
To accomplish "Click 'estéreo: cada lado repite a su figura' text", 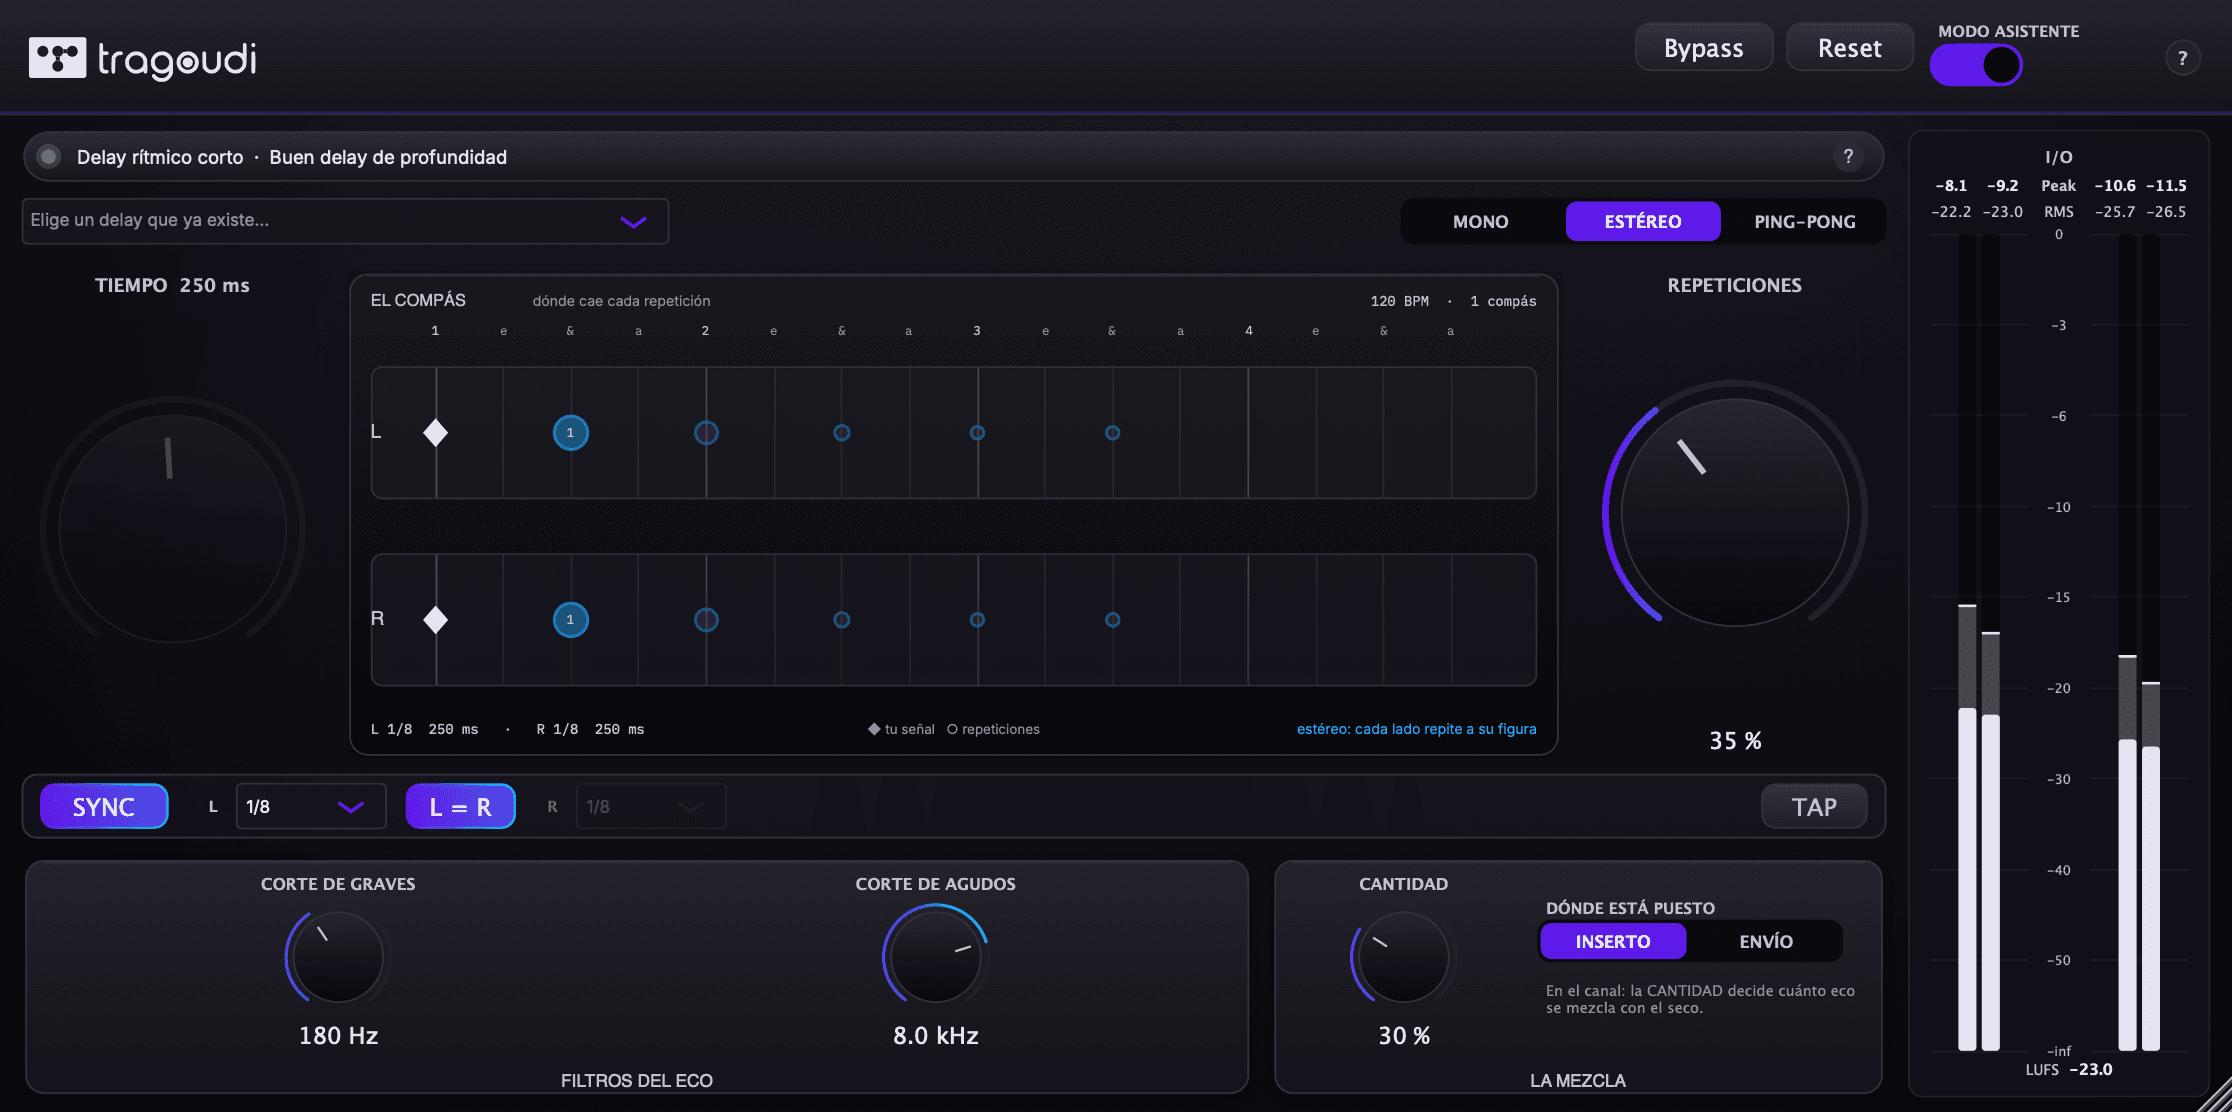I will point(1416,729).
